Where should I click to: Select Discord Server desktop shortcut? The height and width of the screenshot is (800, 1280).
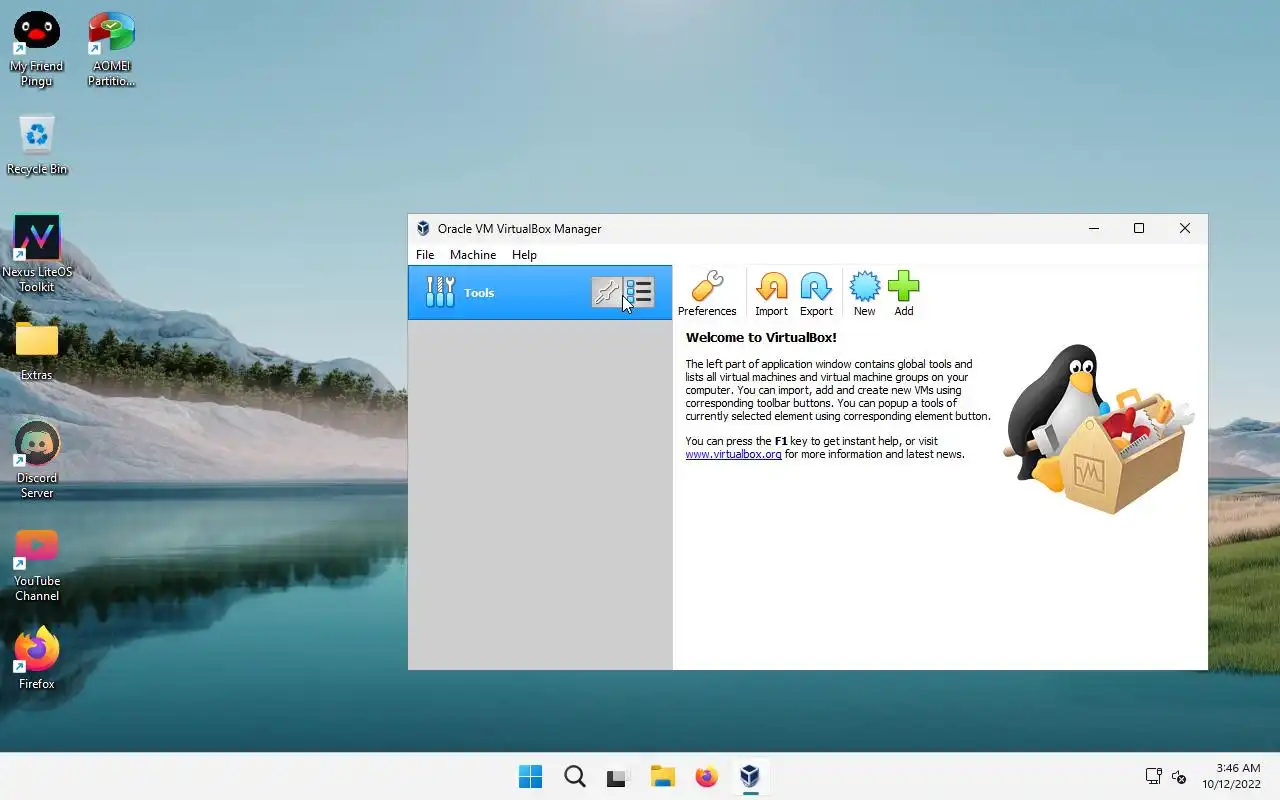pos(37,460)
